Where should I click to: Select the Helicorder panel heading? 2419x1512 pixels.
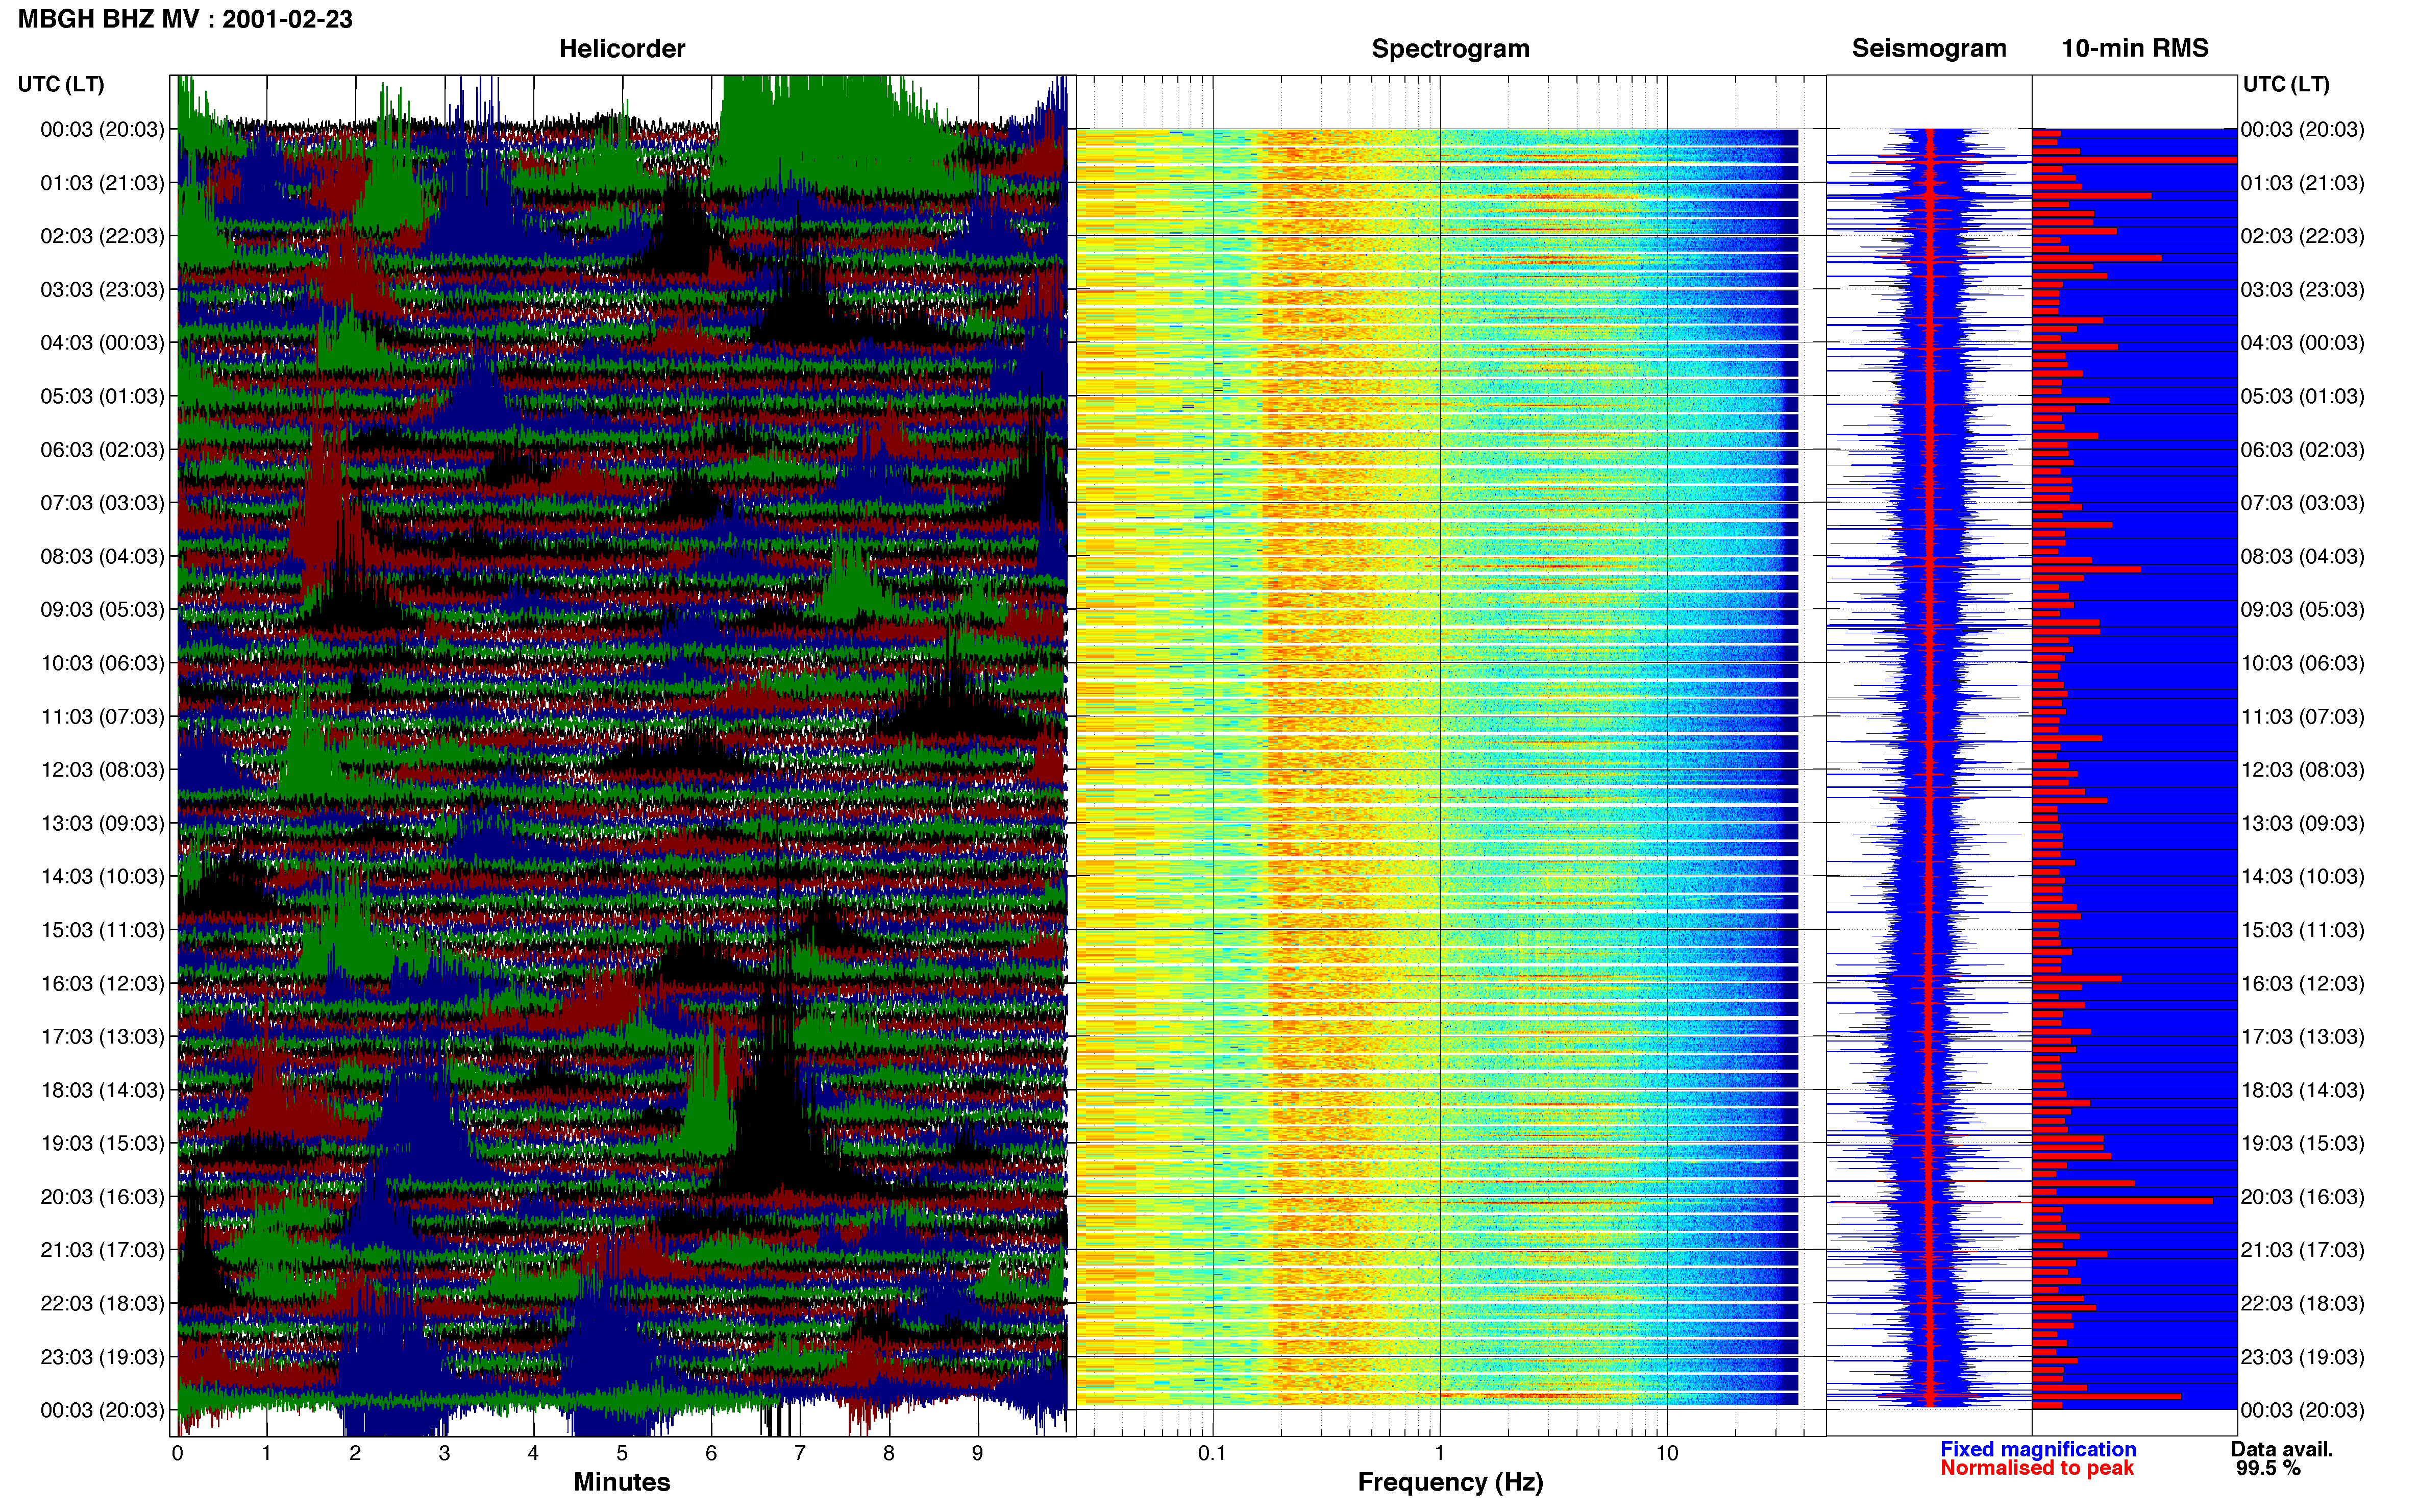tap(622, 49)
